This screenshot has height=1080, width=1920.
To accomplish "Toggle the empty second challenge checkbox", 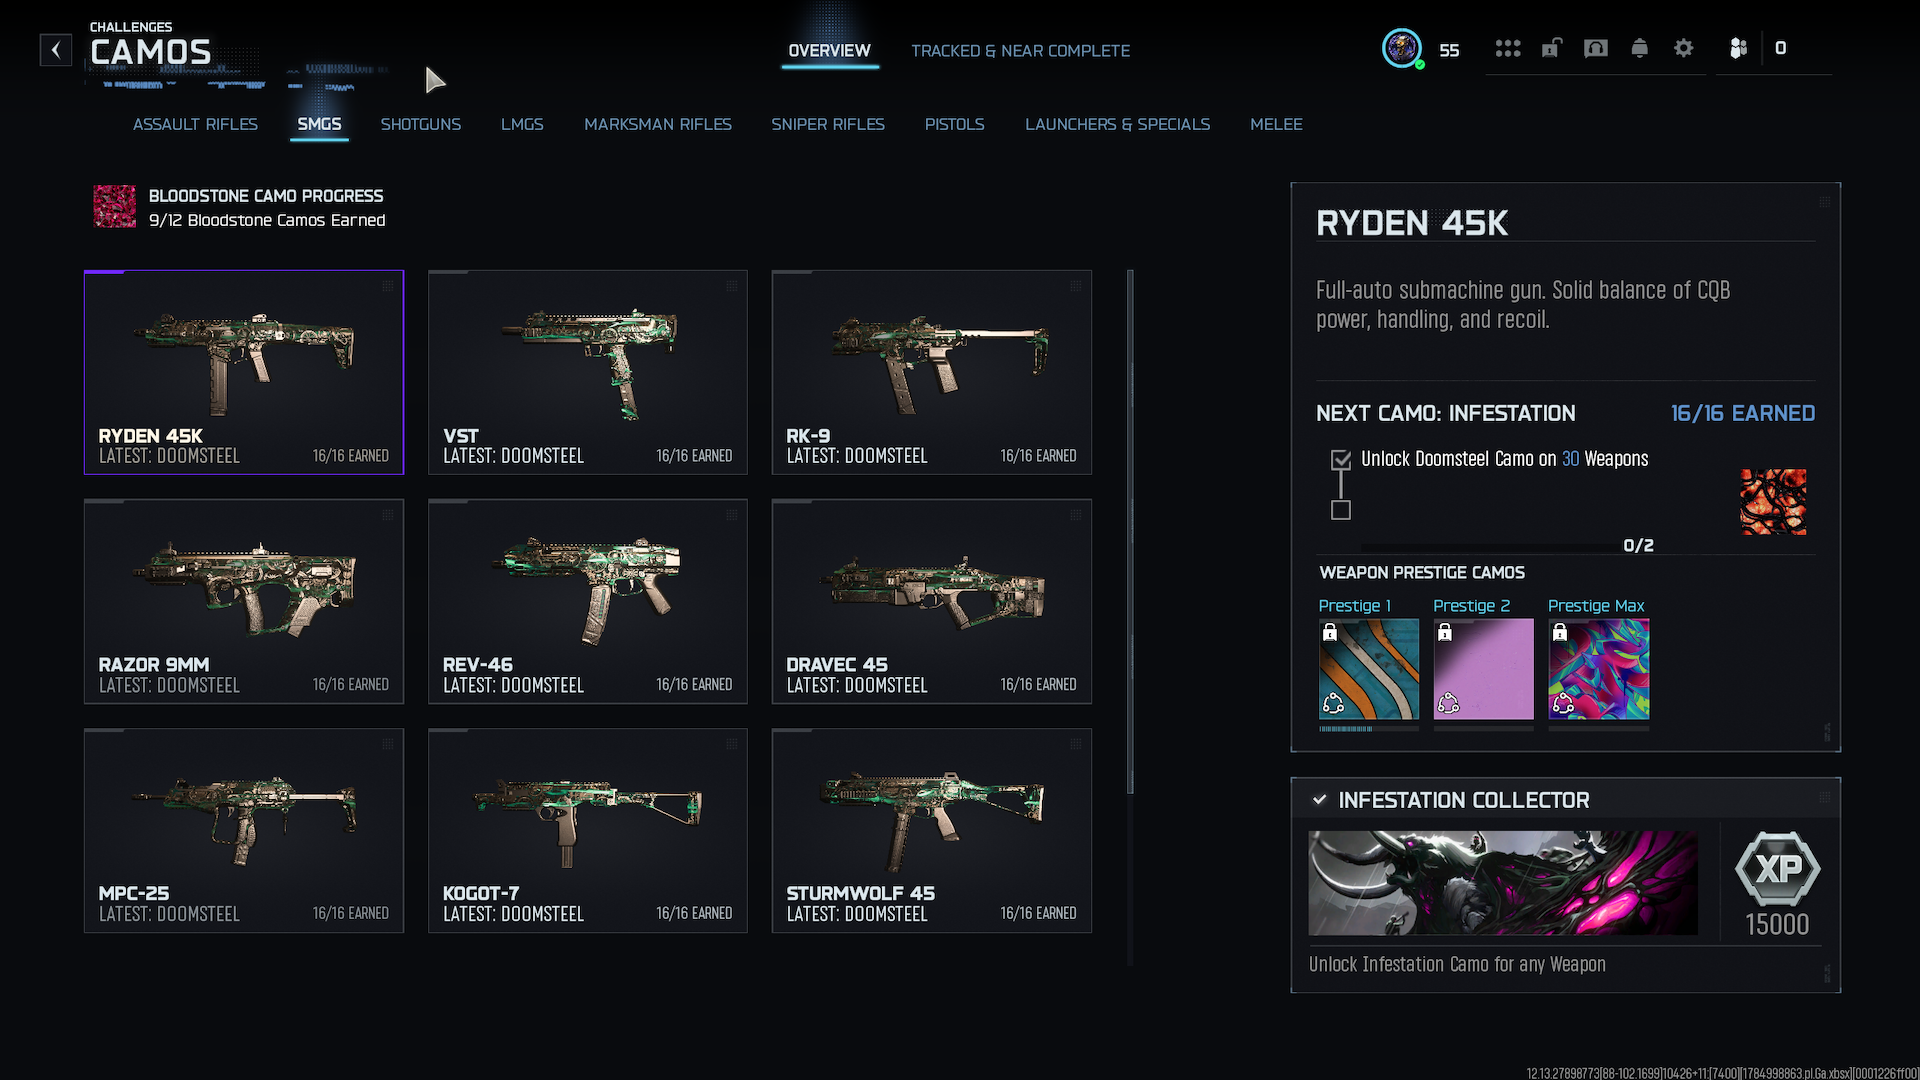I will point(1341,510).
